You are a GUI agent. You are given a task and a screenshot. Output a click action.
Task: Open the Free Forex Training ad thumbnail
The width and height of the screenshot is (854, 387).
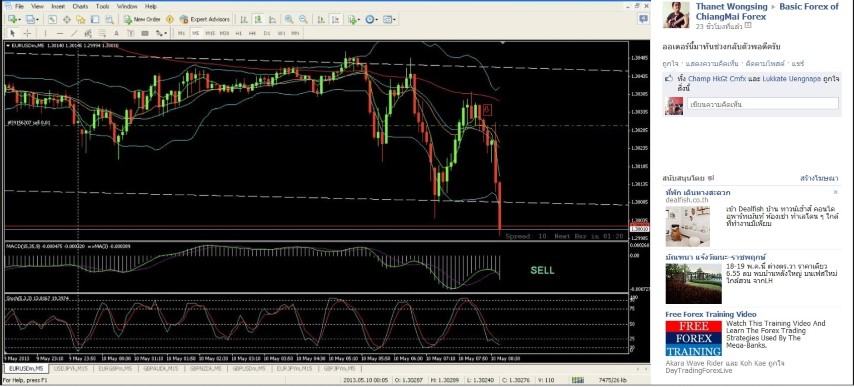point(693,338)
